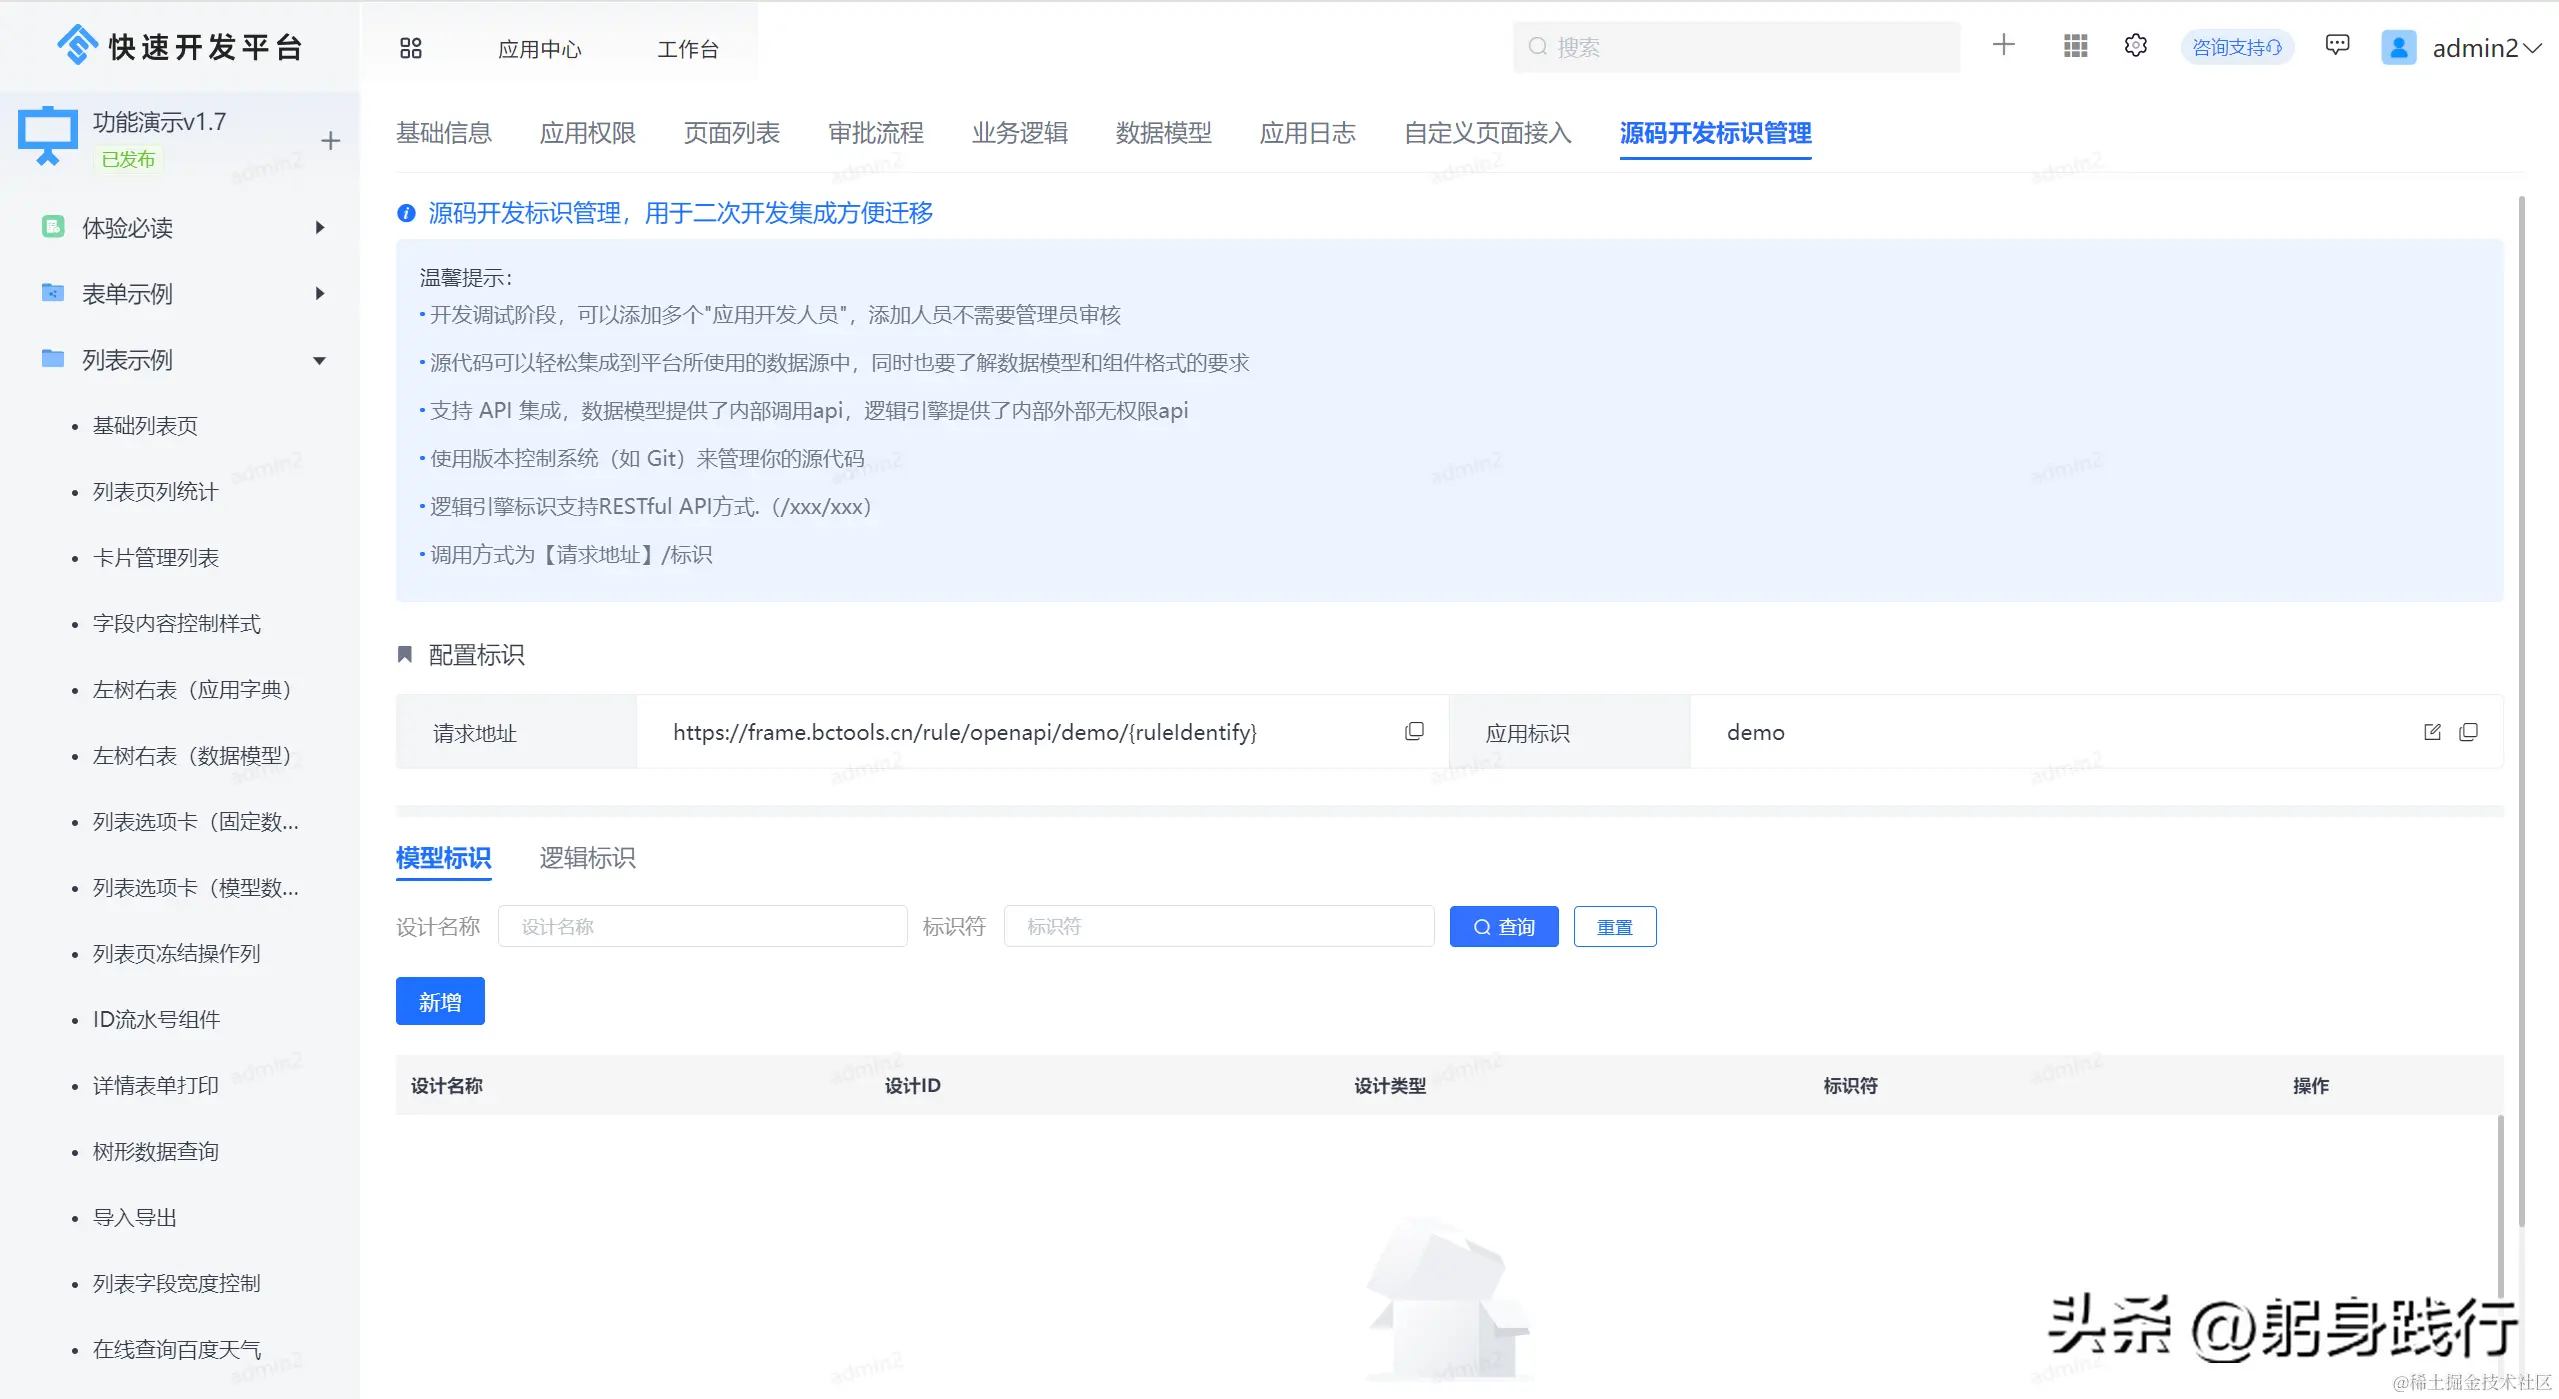Click the 咨询支持 support button
The width and height of the screenshot is (2559, 1399).
click(2236, 47)
